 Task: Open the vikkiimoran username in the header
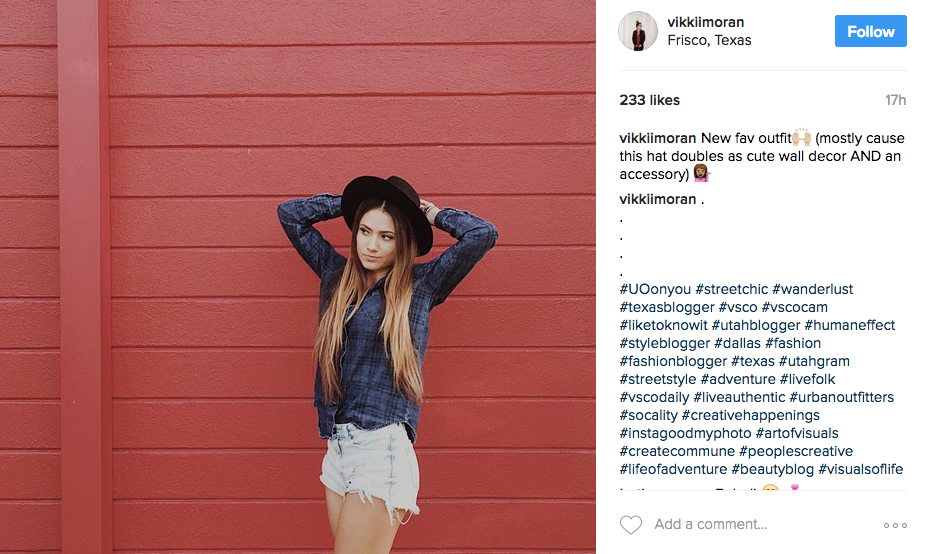click(x=706, y=22)
